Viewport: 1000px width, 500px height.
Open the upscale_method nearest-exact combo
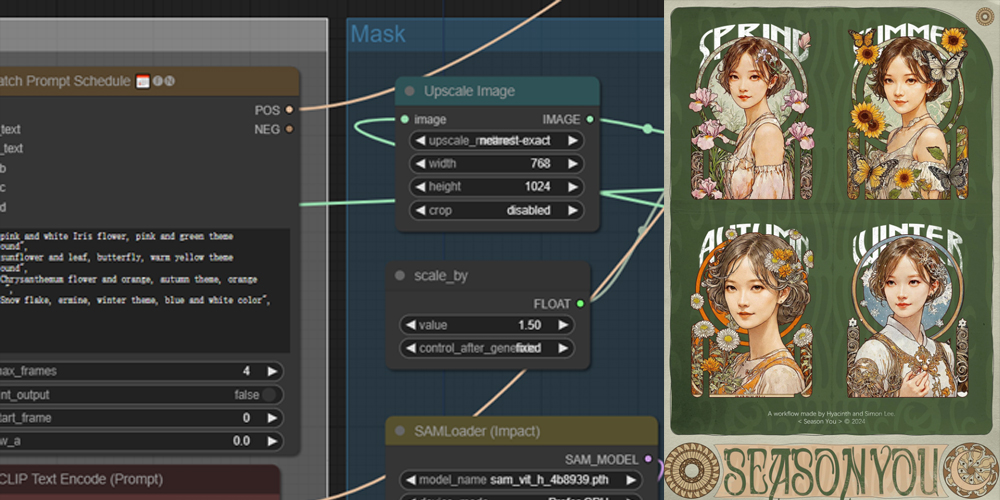pyautogui.click(x=496, y=140)
